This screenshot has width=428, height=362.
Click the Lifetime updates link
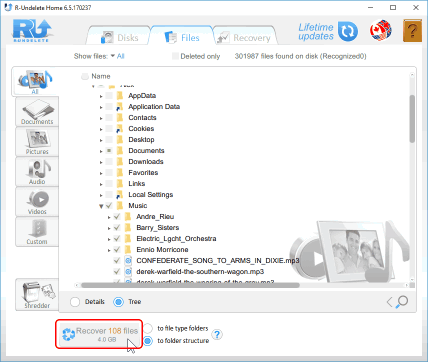point(316,32)
